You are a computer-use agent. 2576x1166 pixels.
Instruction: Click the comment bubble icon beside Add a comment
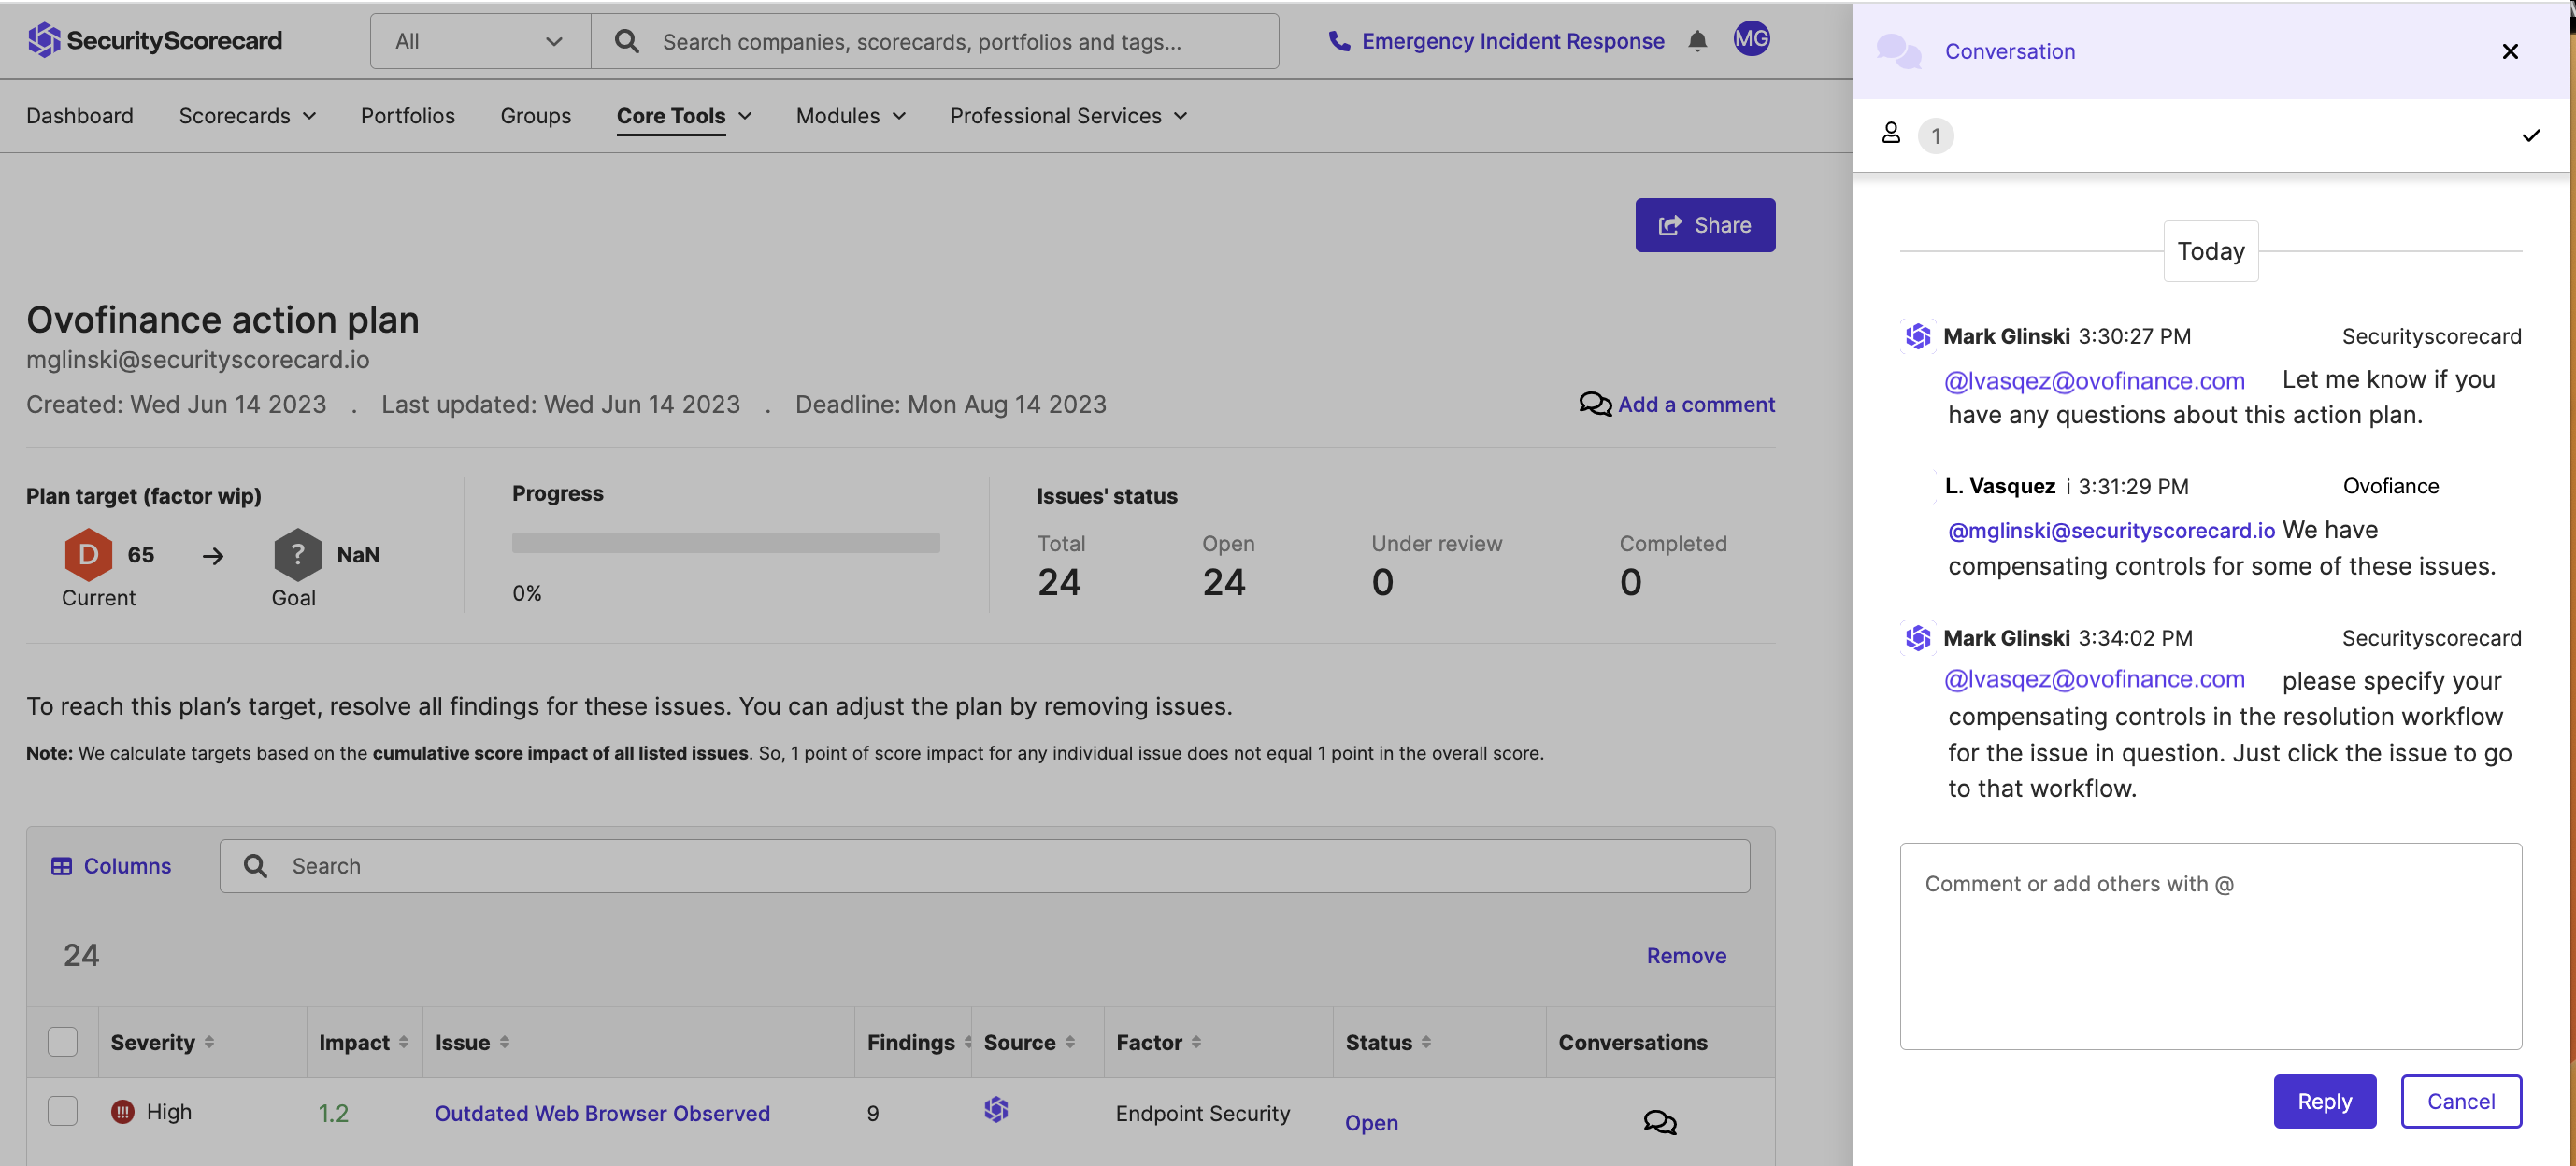[1595, 404]
